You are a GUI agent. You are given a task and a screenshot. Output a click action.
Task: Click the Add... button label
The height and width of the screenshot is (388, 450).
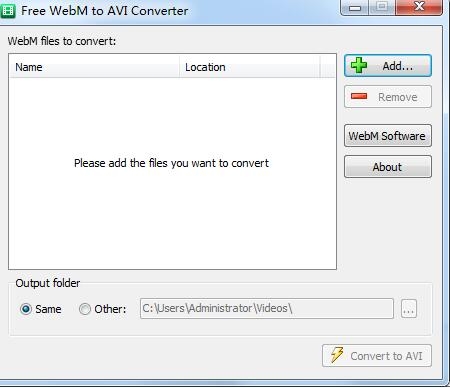coord(398,66)
